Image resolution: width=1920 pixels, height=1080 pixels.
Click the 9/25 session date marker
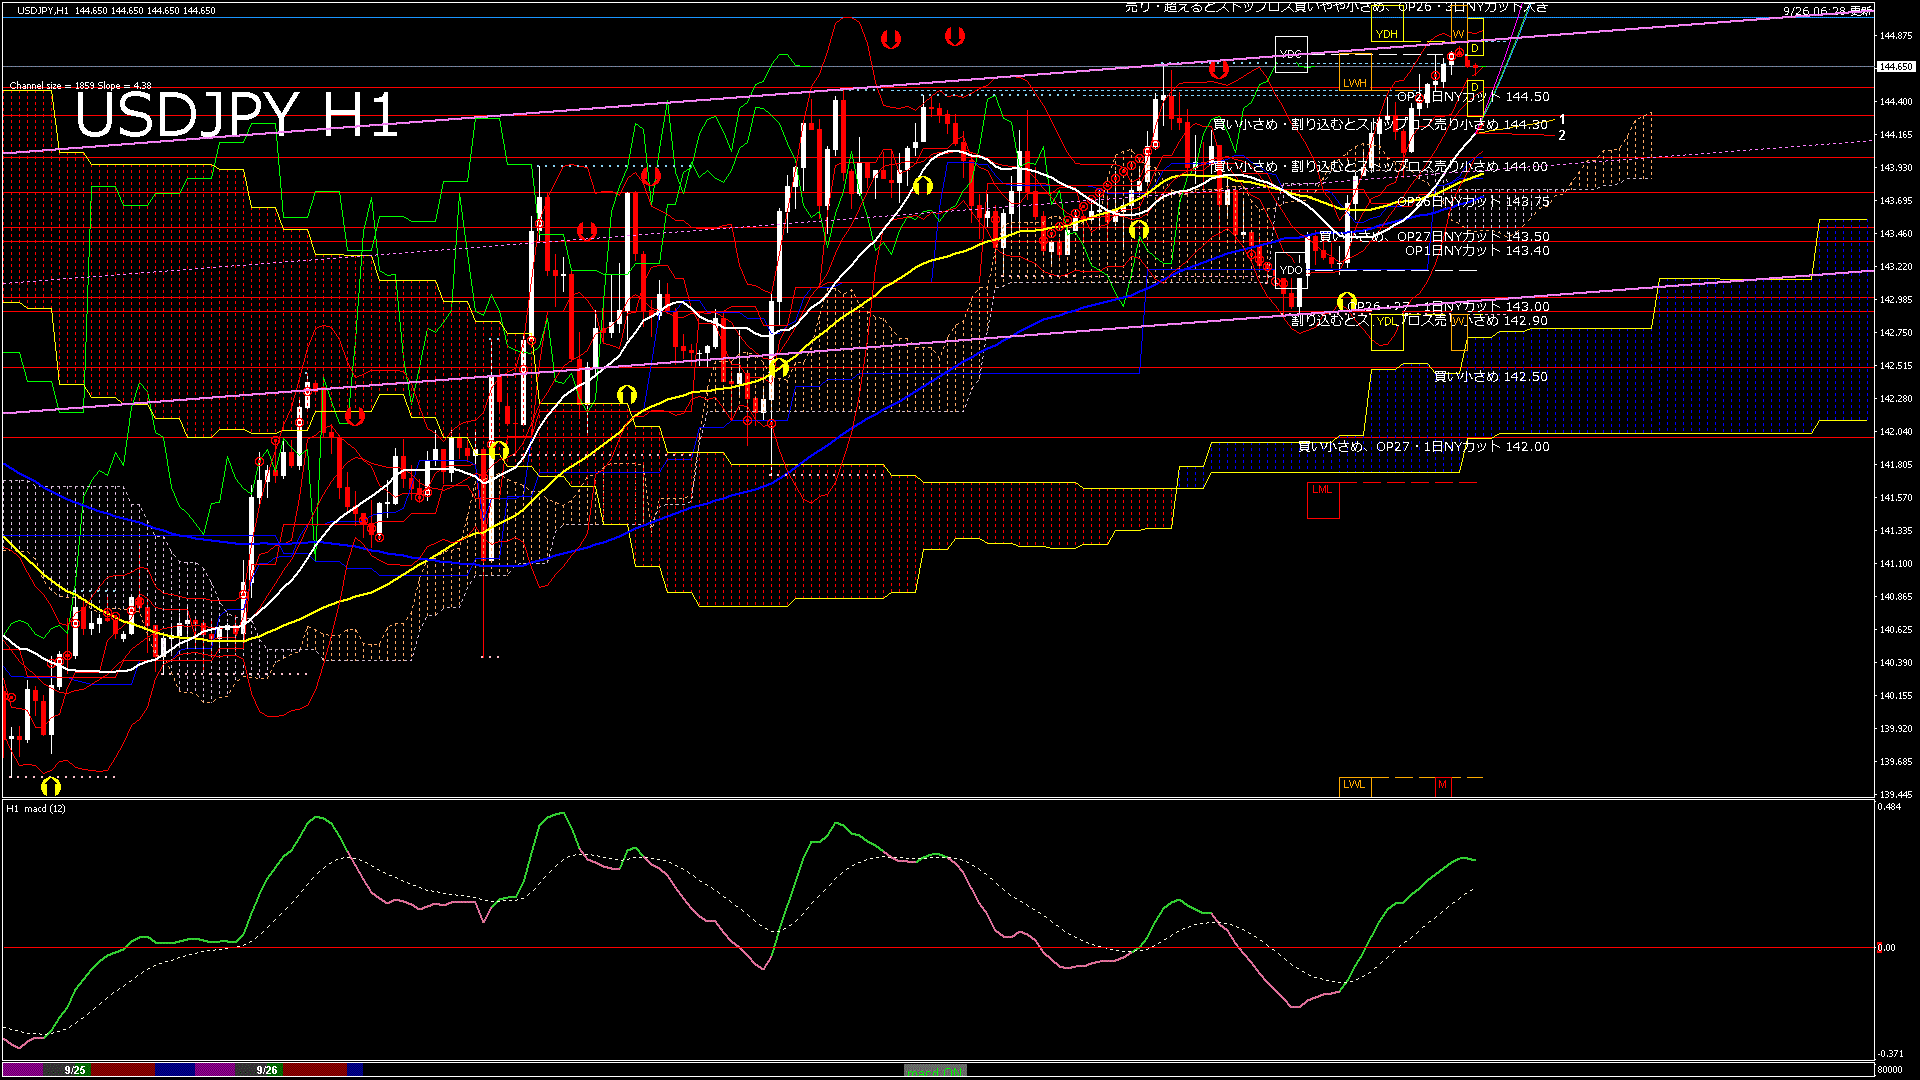click(75, 1070)
